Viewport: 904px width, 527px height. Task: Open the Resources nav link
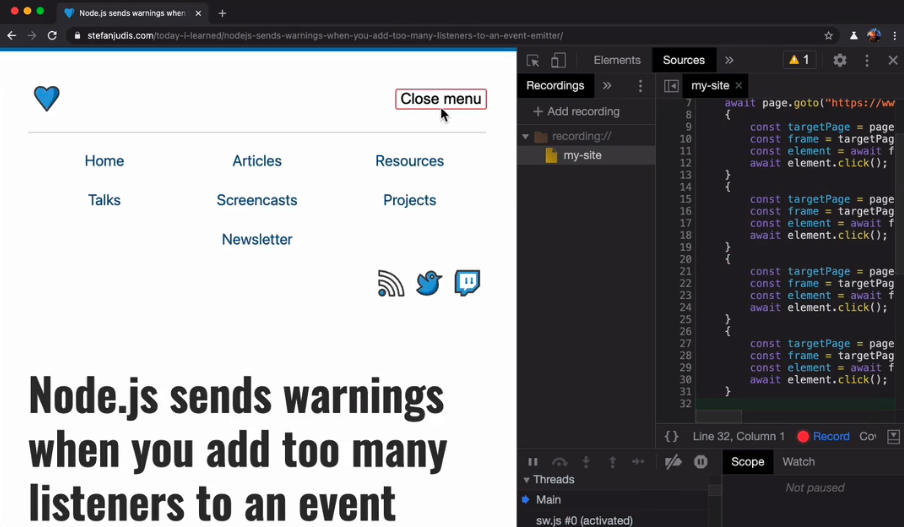410,161
